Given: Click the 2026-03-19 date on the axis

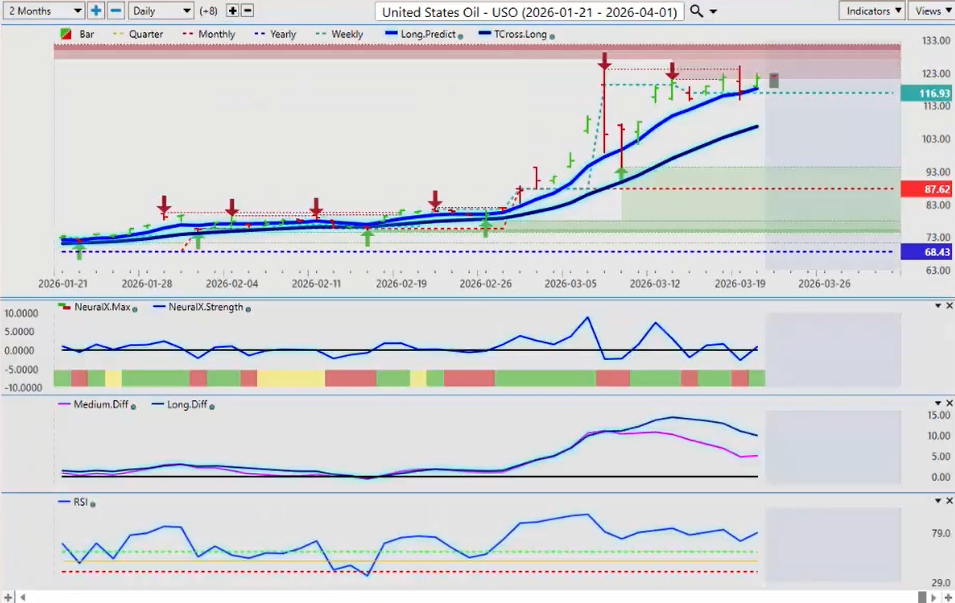Looking at the screenshot, I should coord(739,284).
